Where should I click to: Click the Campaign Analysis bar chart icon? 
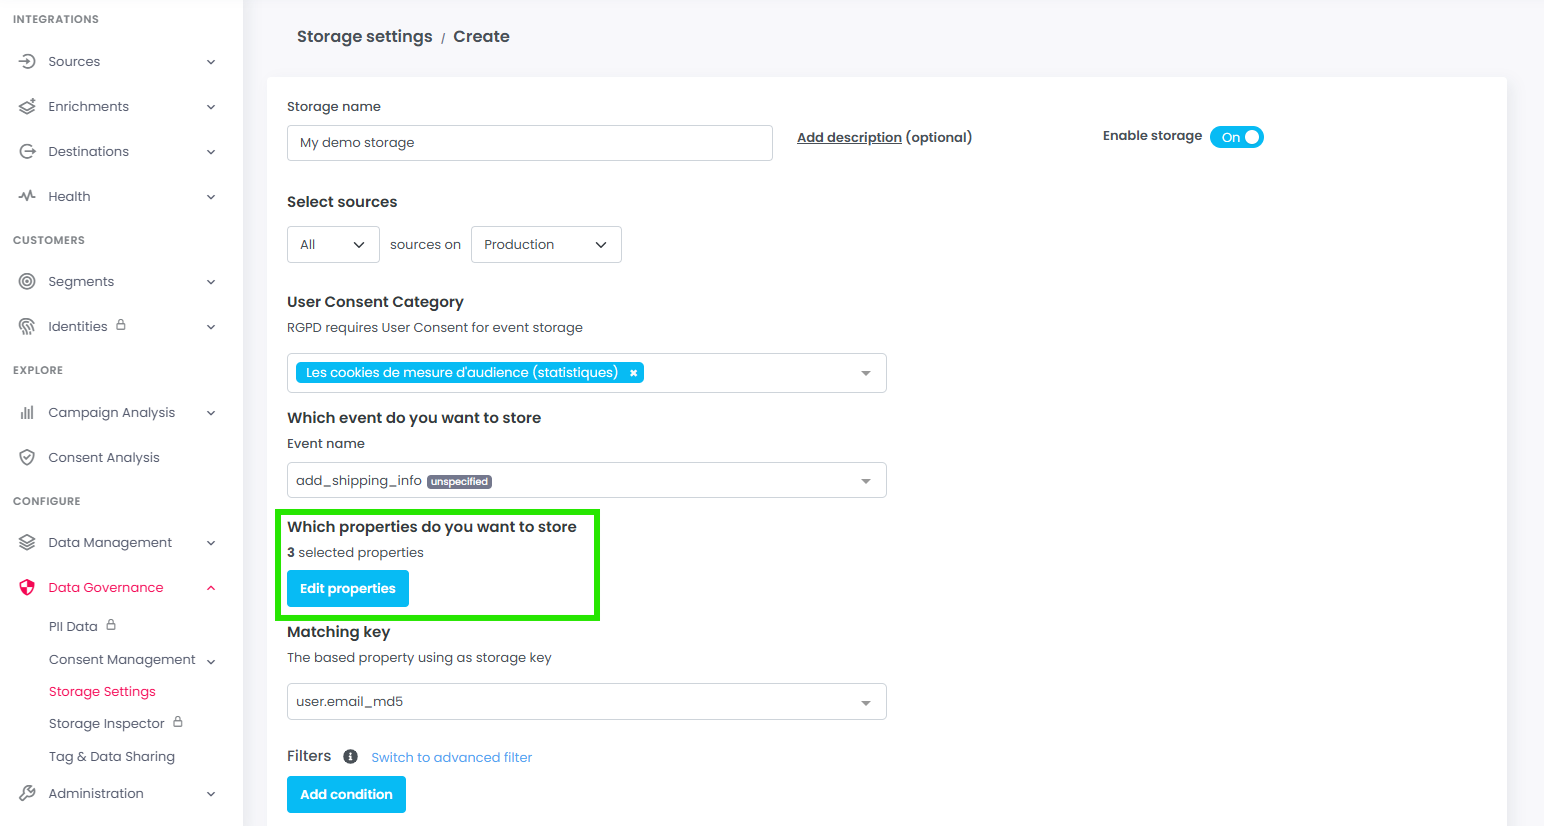click(x=27, y=413)
